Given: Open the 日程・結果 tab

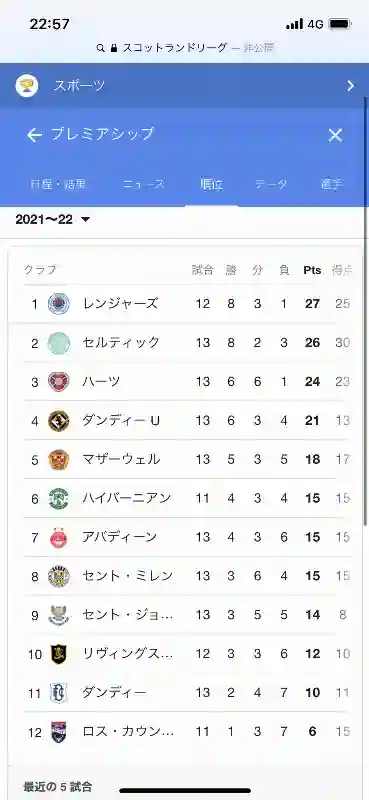Looking at the screenshot, I should 58,184.
